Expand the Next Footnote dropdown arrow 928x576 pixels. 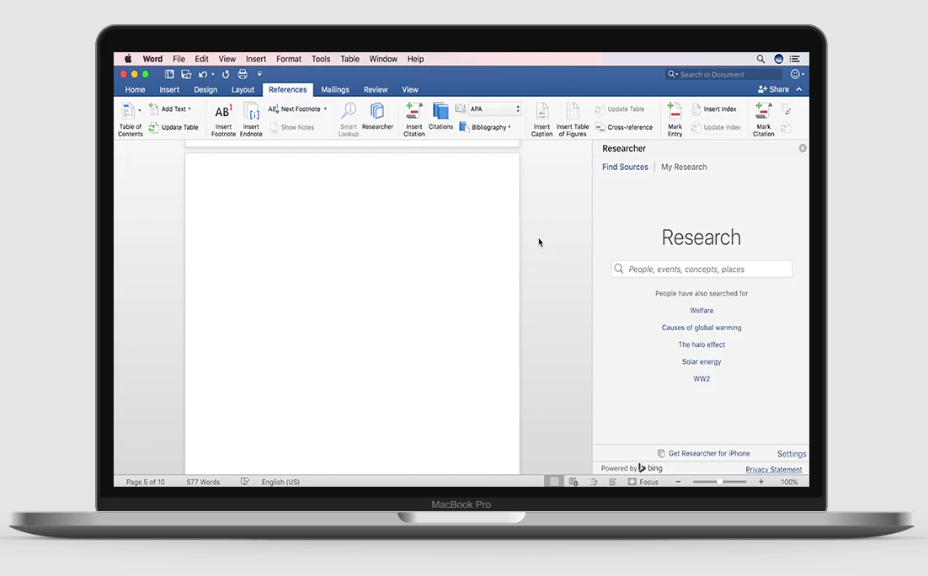click(x=325, y=109)
